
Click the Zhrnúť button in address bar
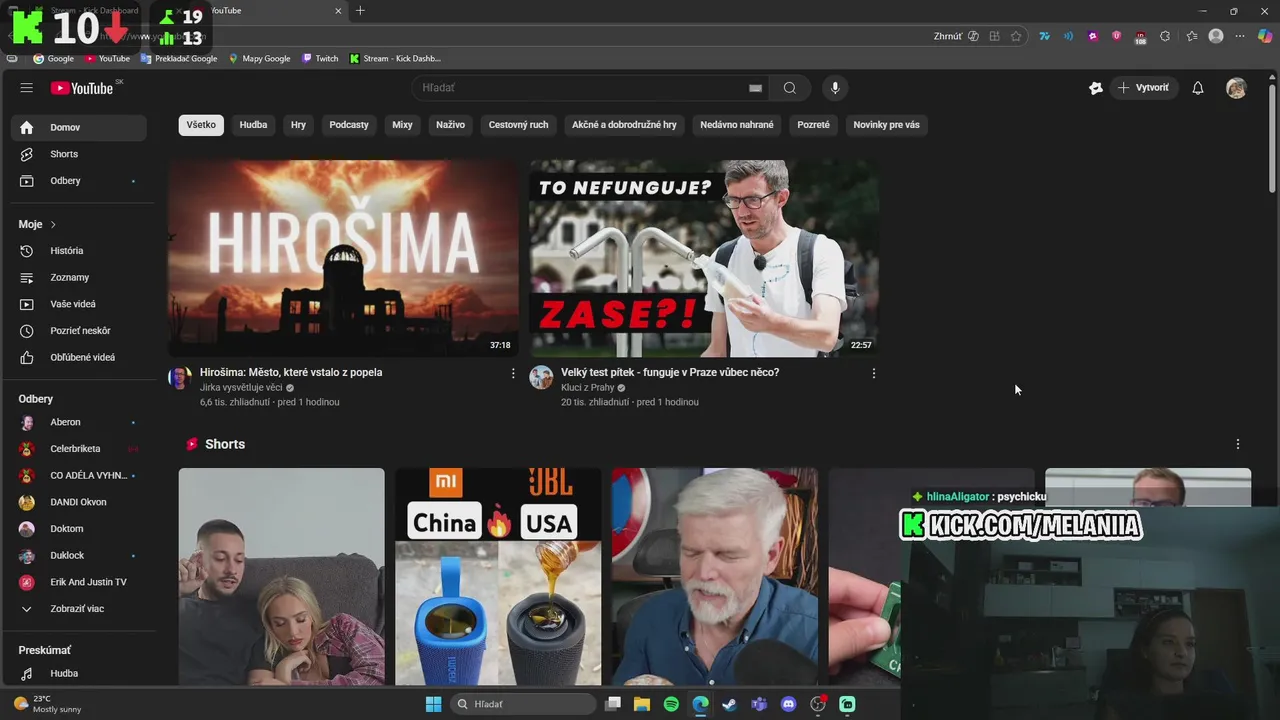tap(948, 36)
